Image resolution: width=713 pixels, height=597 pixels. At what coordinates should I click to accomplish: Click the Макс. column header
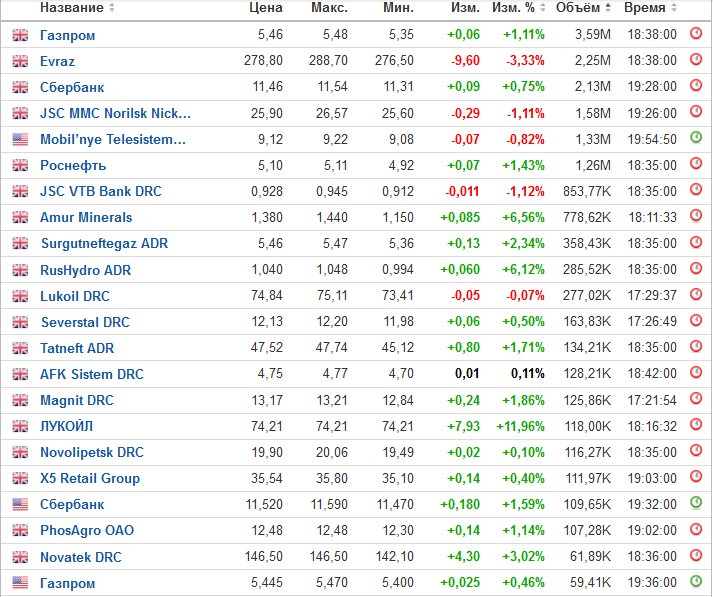329,8
